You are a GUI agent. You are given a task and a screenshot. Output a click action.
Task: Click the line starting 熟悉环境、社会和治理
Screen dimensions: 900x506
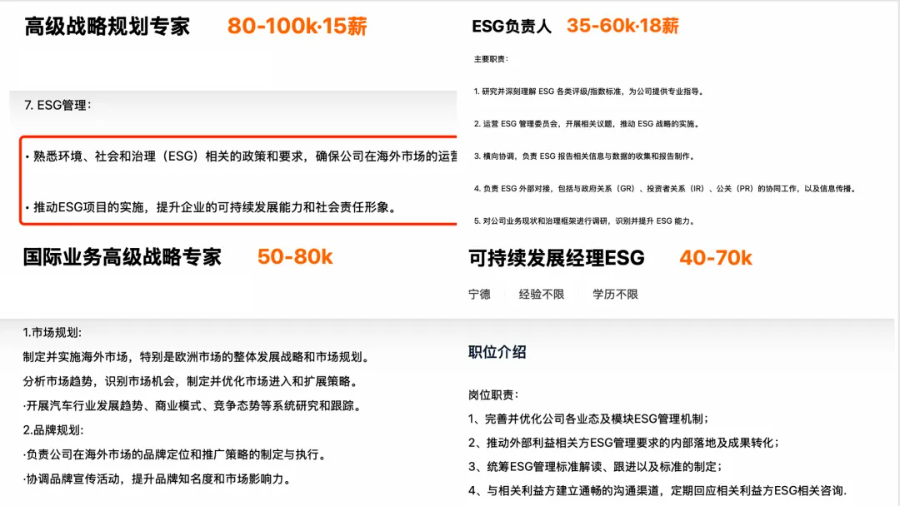pos(241,157)
